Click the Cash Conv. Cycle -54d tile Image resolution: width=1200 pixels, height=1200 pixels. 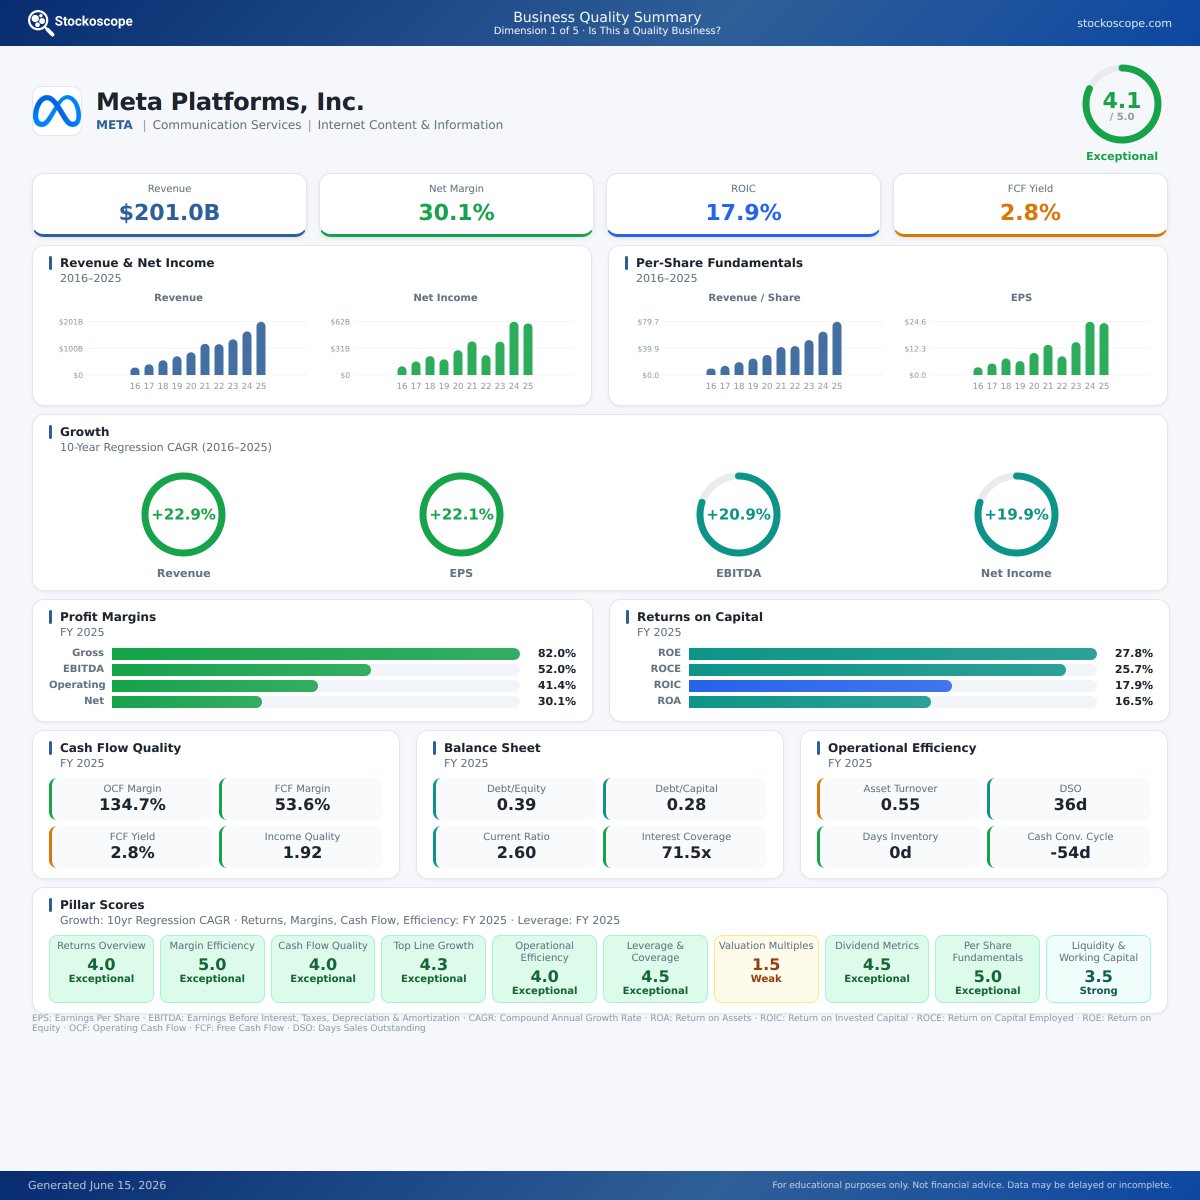pos(1070,847)
